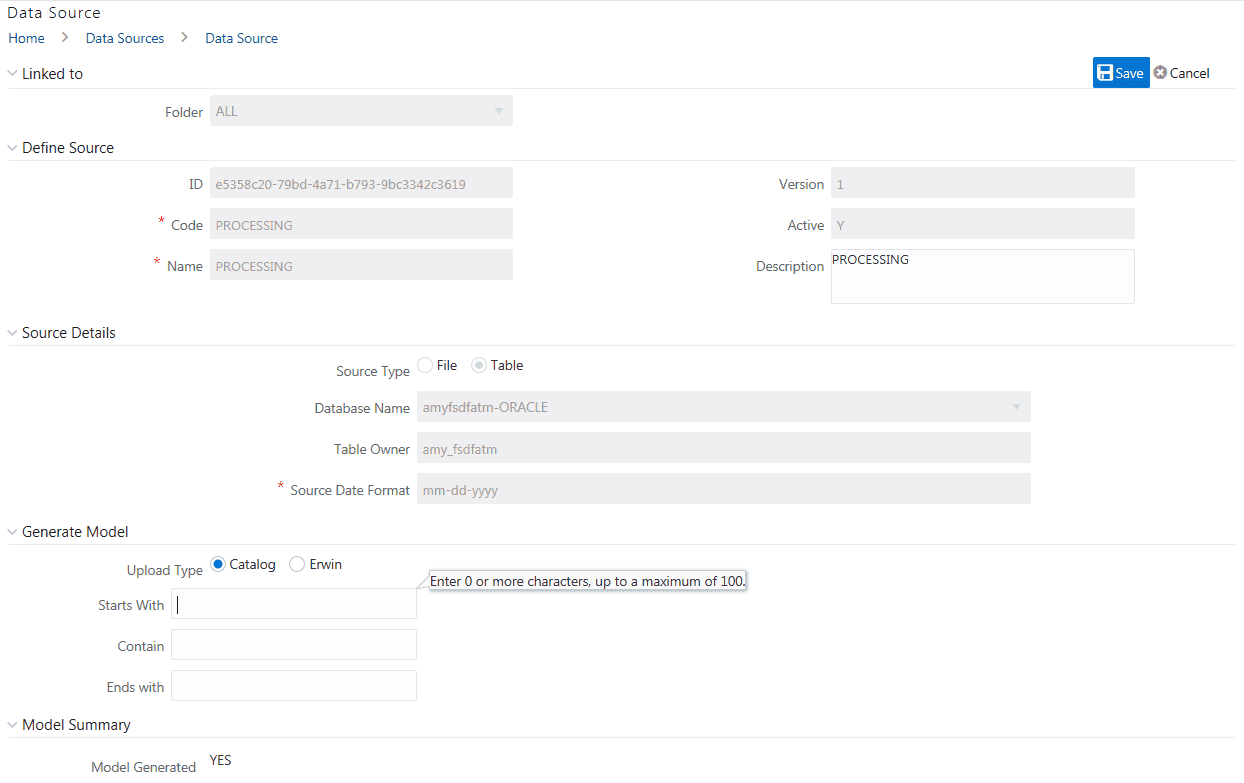Select the File source type radio button
This screenshot has height=783, width=1244.
point(425,365)
